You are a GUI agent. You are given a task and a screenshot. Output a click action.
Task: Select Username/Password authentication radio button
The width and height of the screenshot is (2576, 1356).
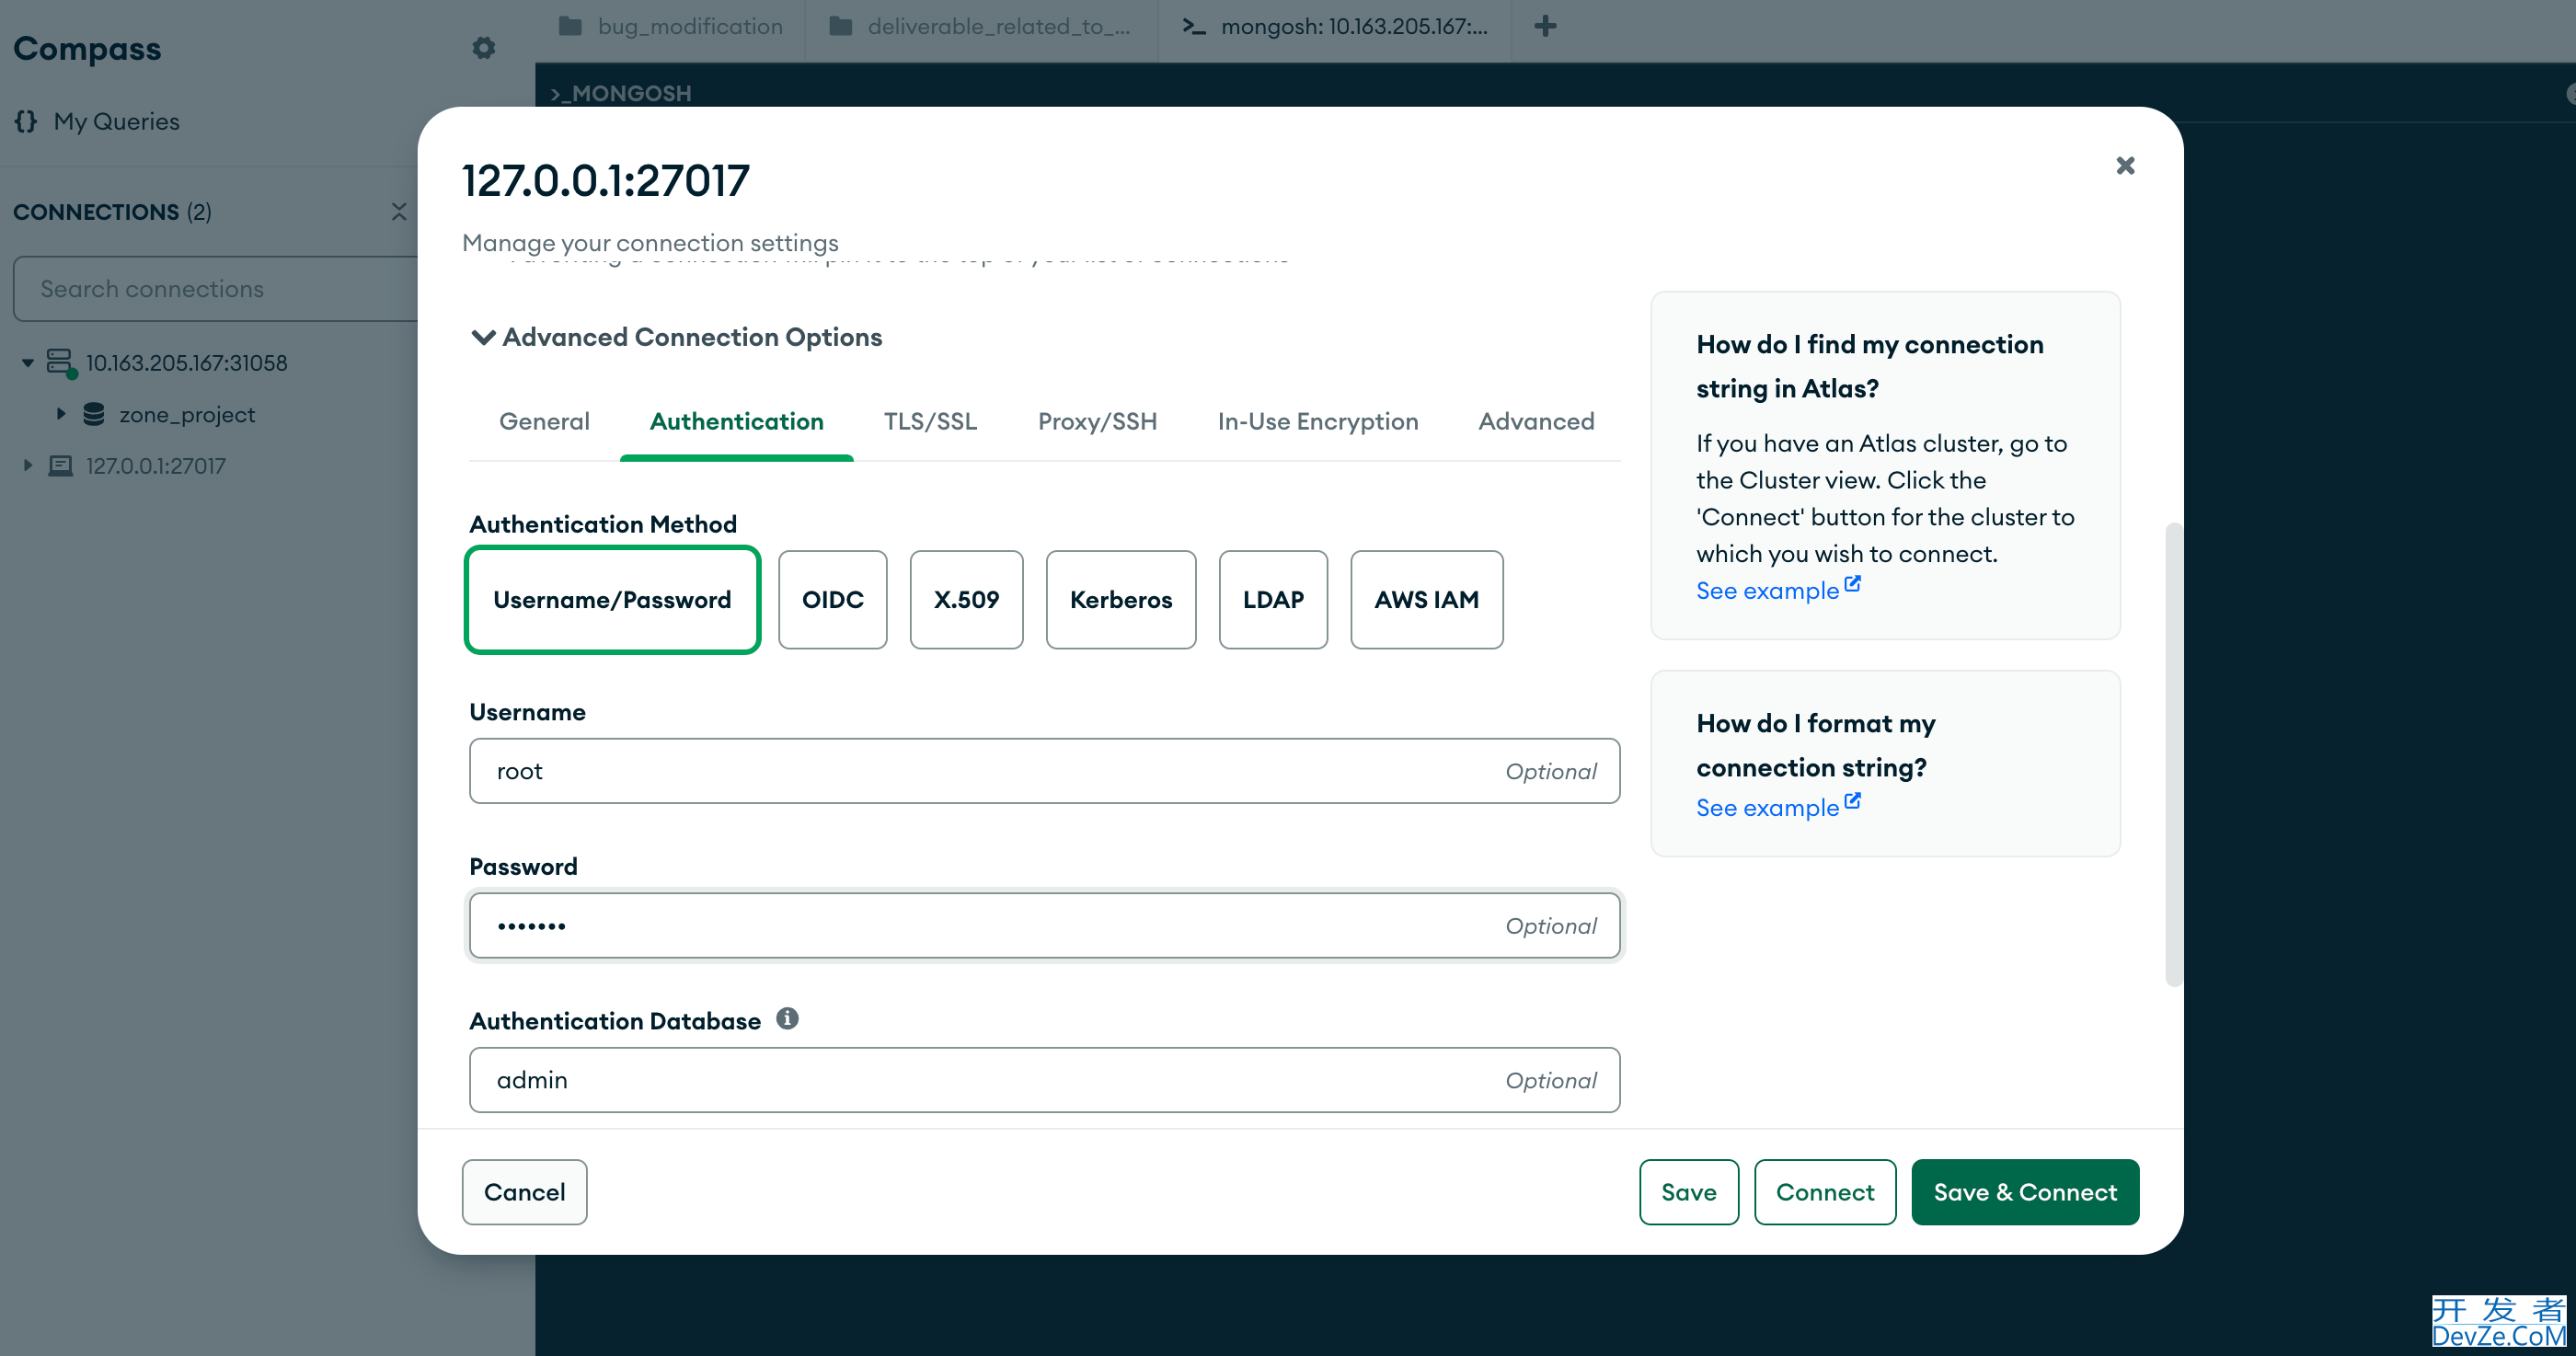point(612,598)
